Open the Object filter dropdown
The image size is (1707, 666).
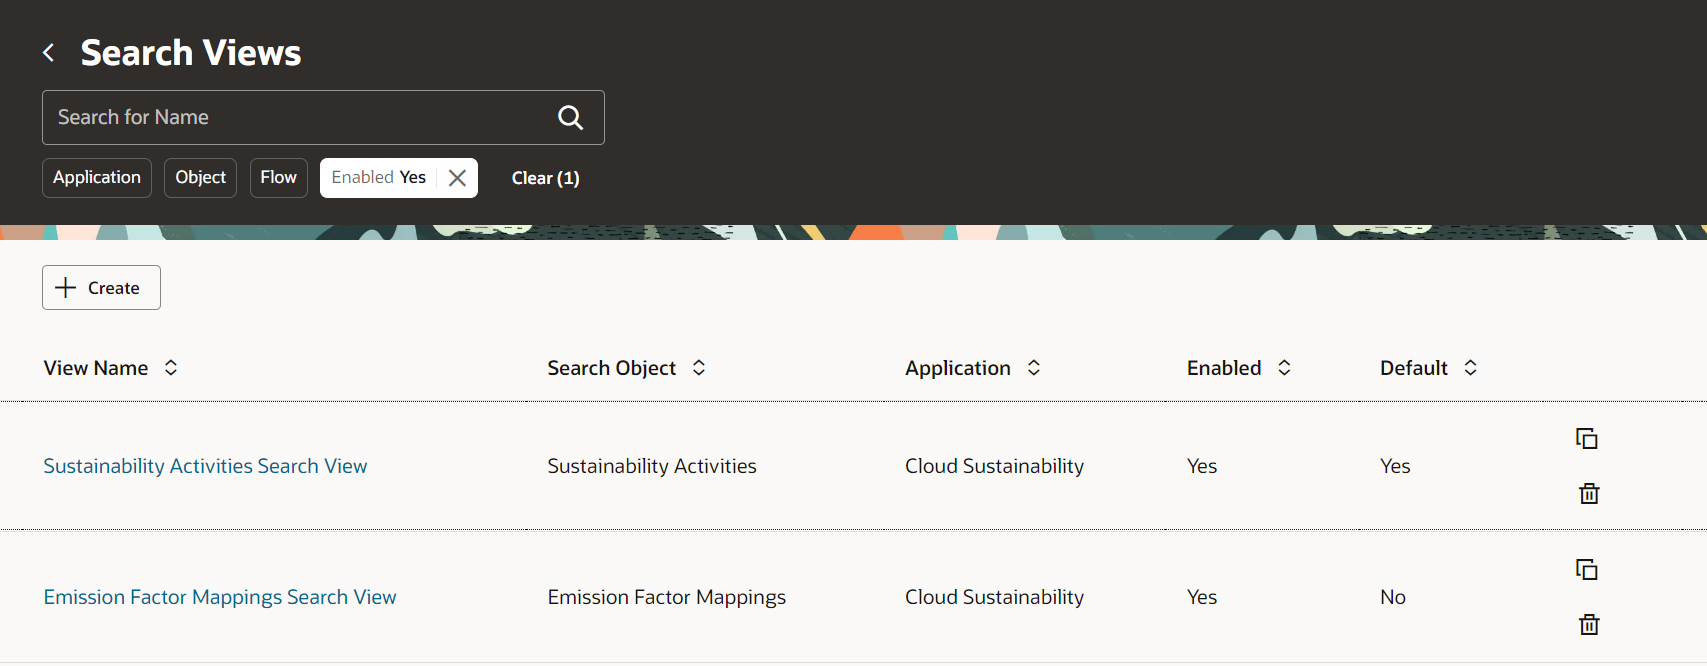[x=200, y=178]
